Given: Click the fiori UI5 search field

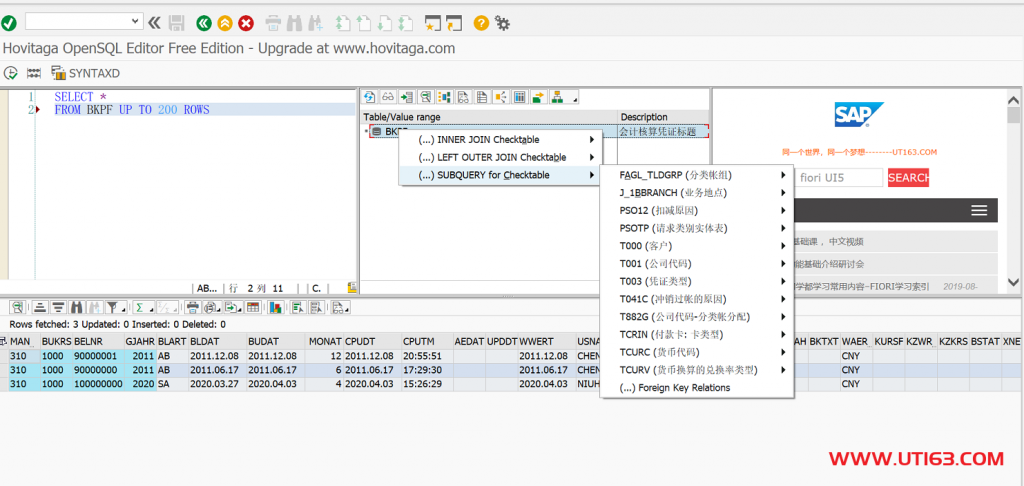Looking at the screenshot, I should point(839,178).
